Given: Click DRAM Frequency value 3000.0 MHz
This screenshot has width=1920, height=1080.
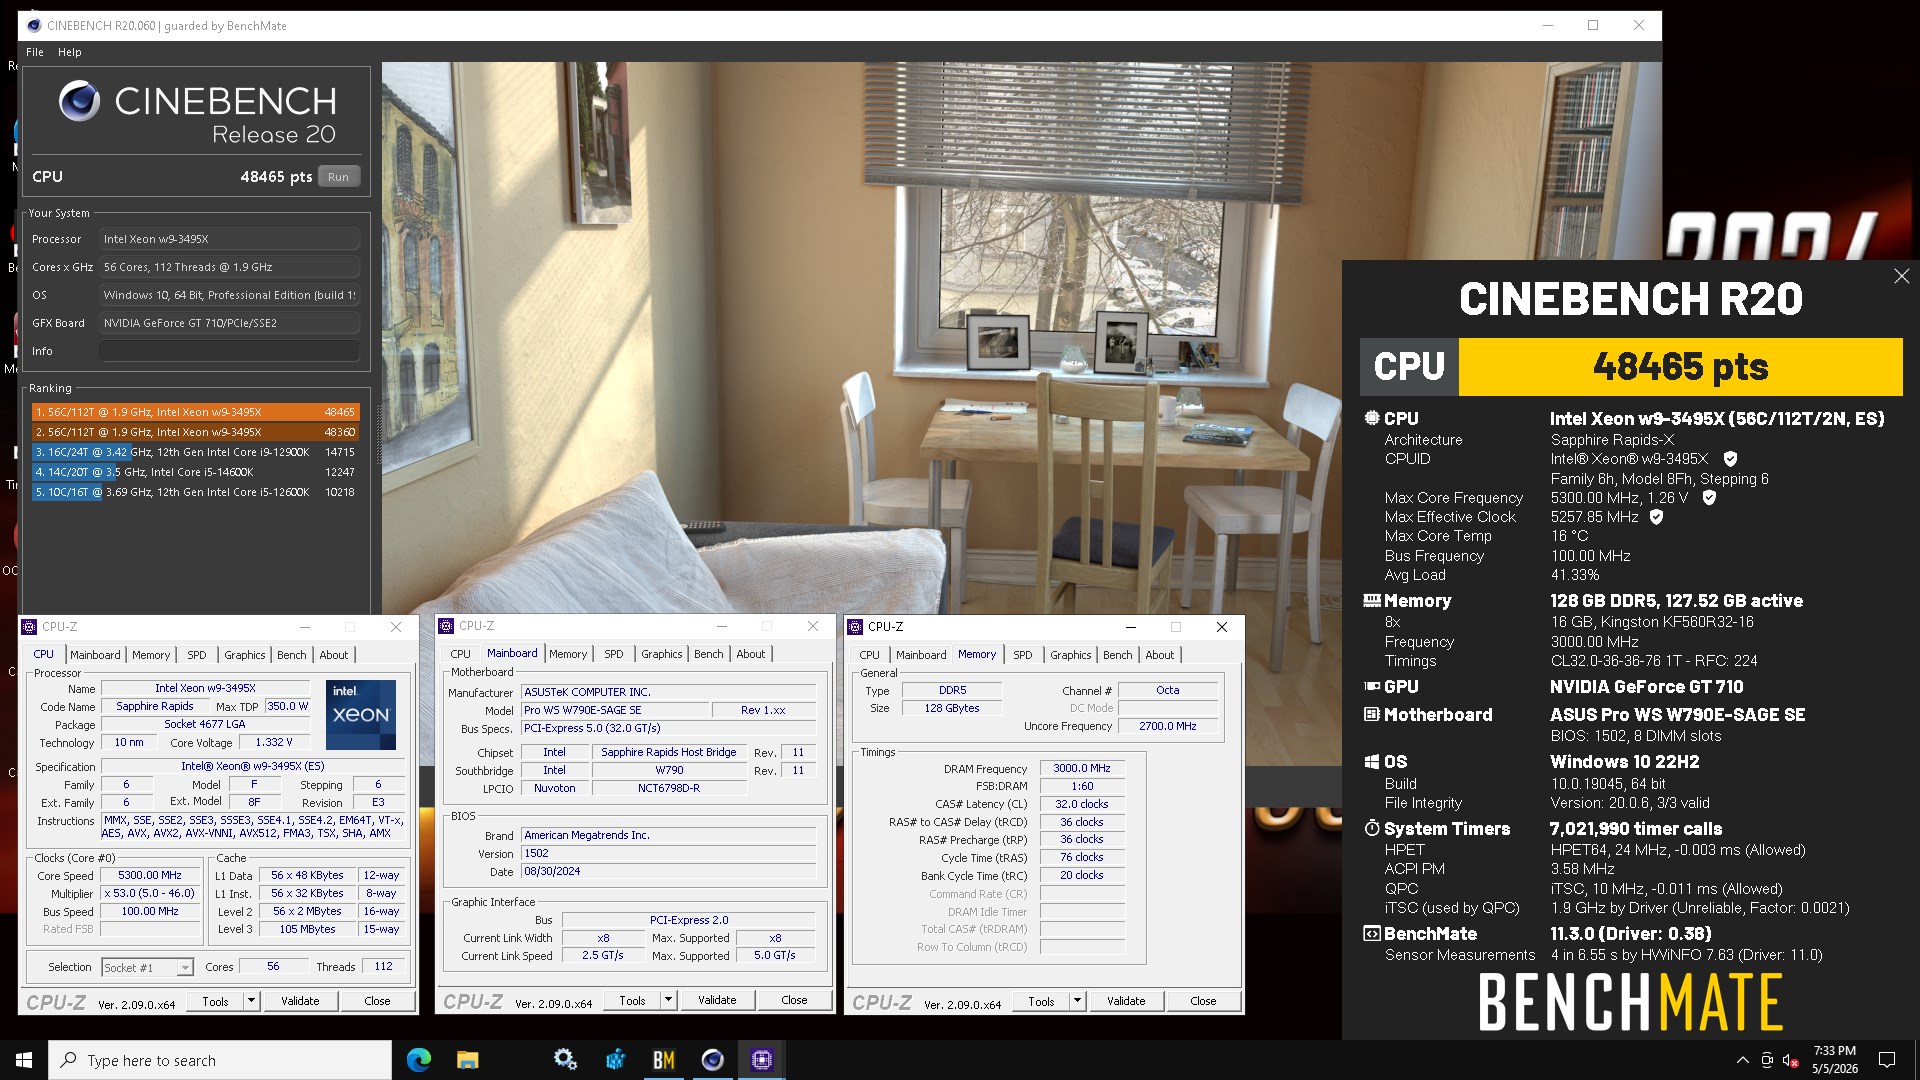Looking at the screenshot, I should click(x=1082, y=768).
